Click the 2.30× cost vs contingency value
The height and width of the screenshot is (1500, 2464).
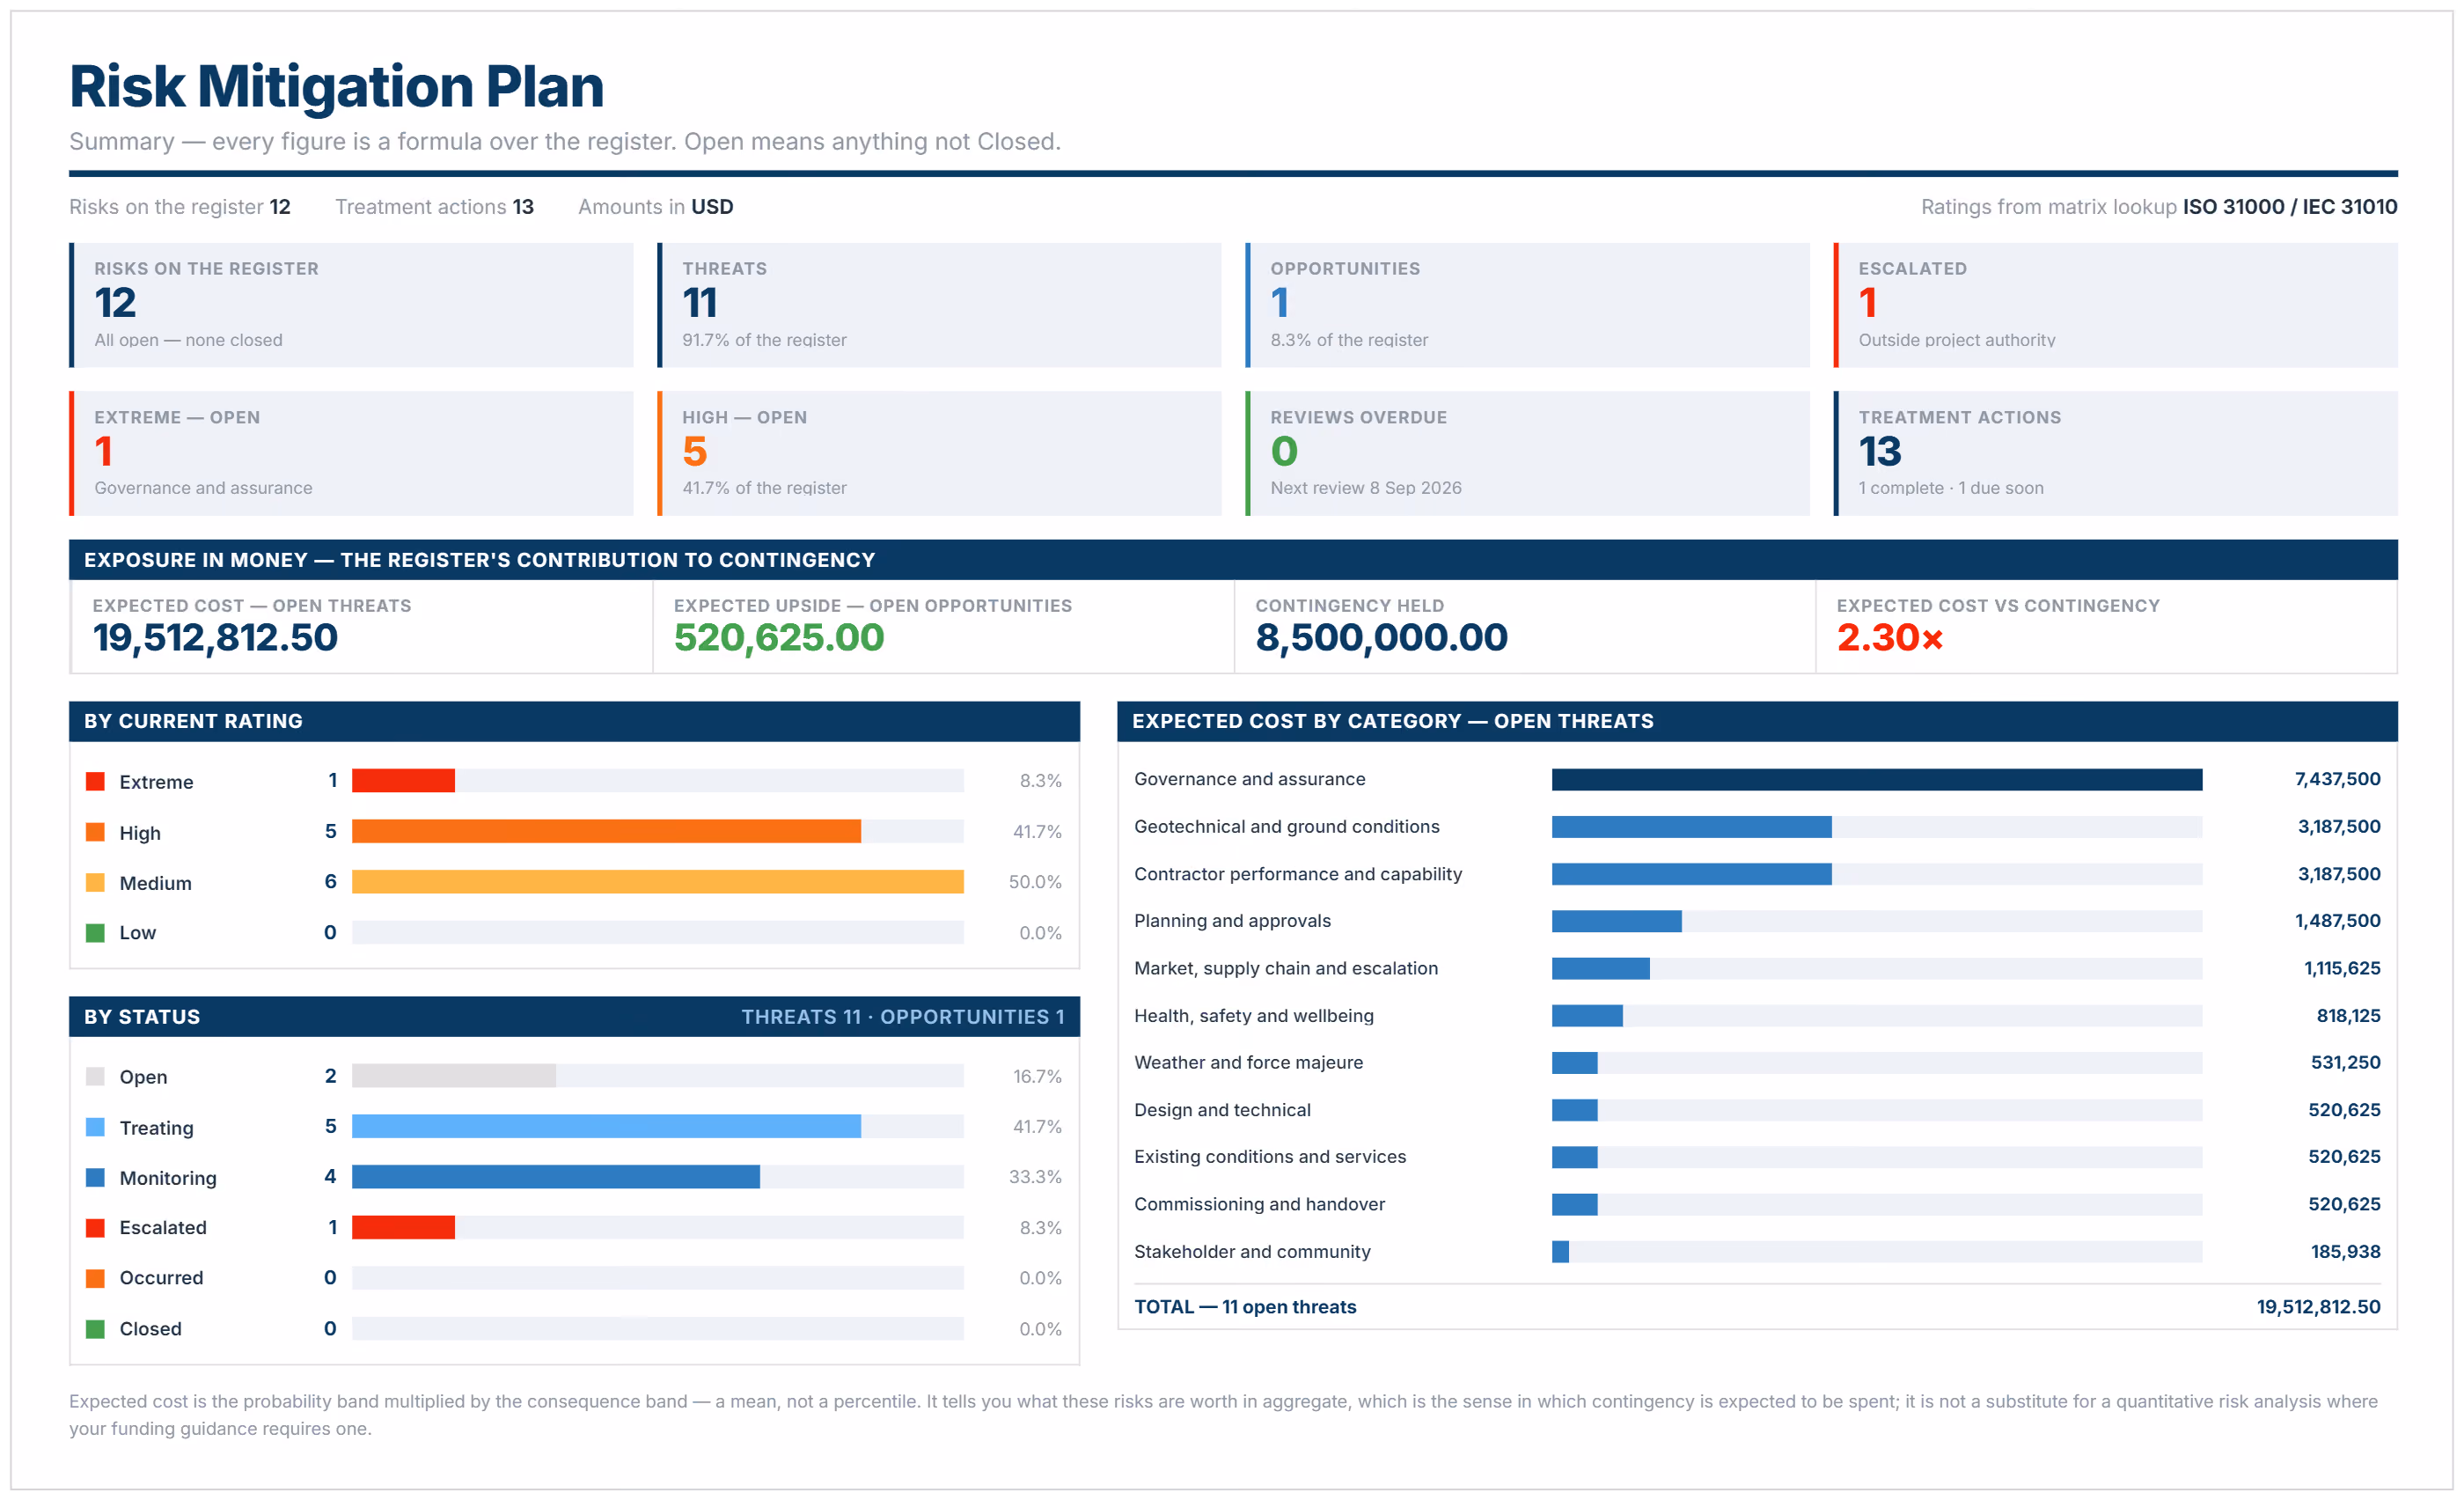(1889, 637)
